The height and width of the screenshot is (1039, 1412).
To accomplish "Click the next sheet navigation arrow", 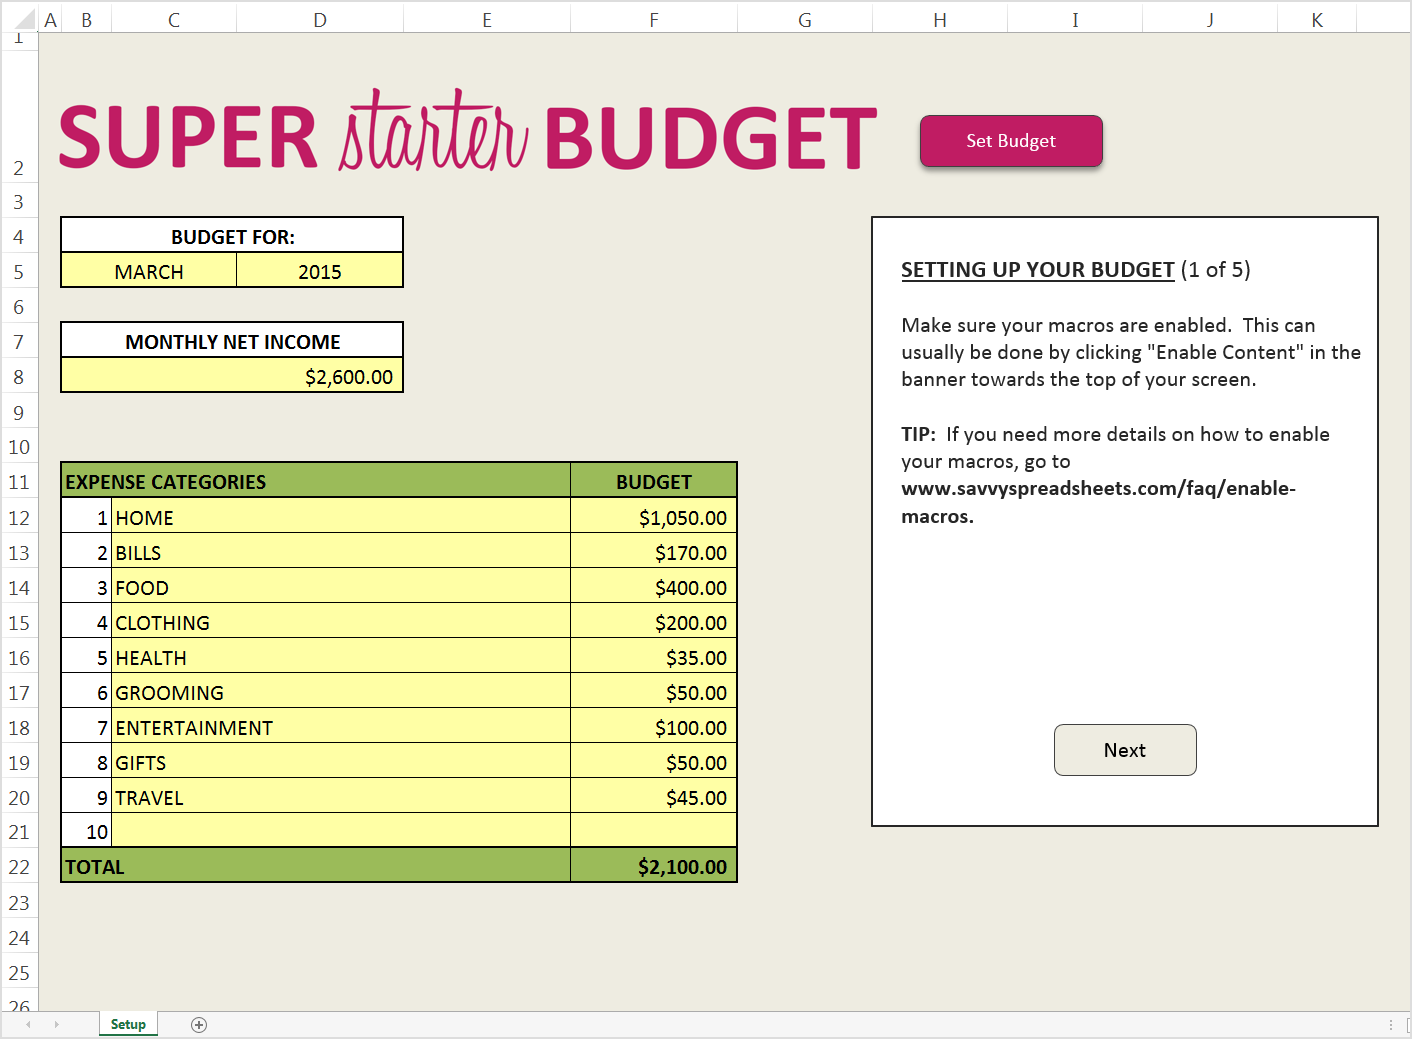I will (x=57, y=1024).
